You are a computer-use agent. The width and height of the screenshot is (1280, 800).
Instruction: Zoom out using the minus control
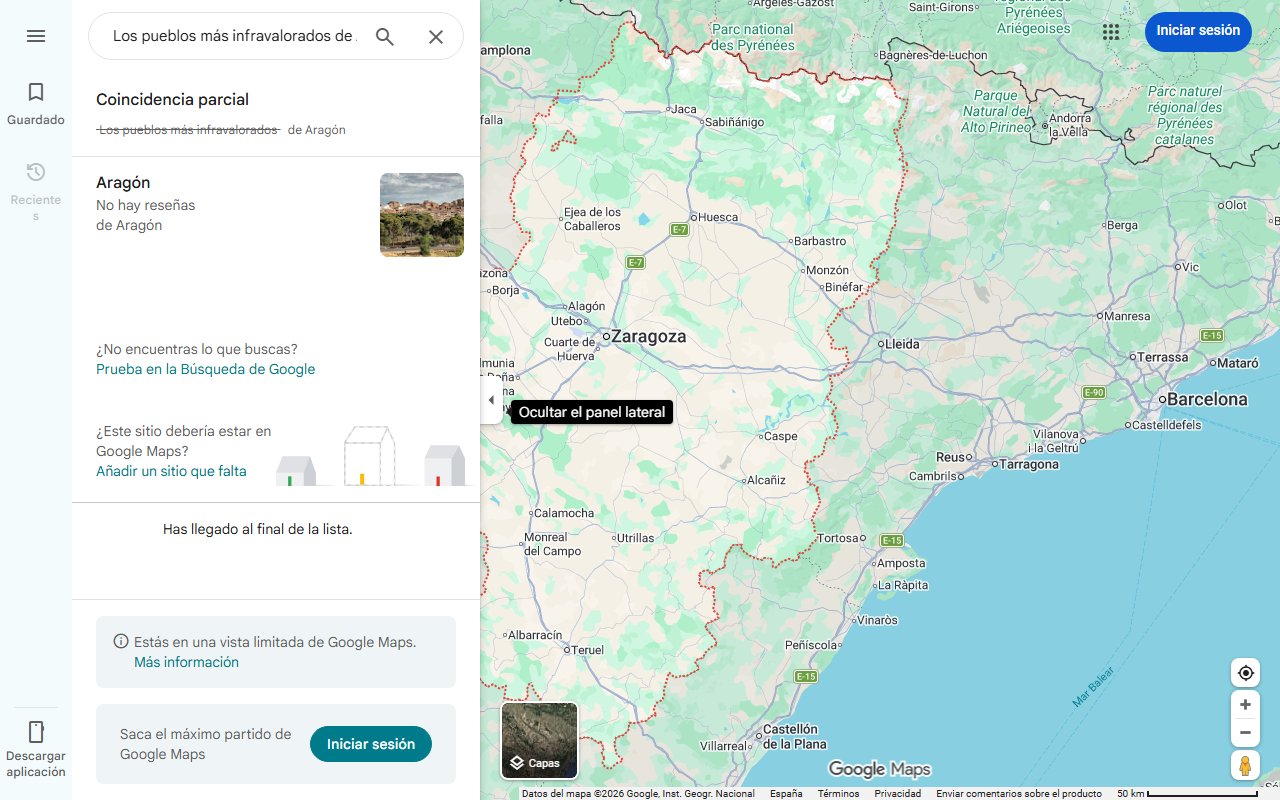click(x=1245, y=732)
